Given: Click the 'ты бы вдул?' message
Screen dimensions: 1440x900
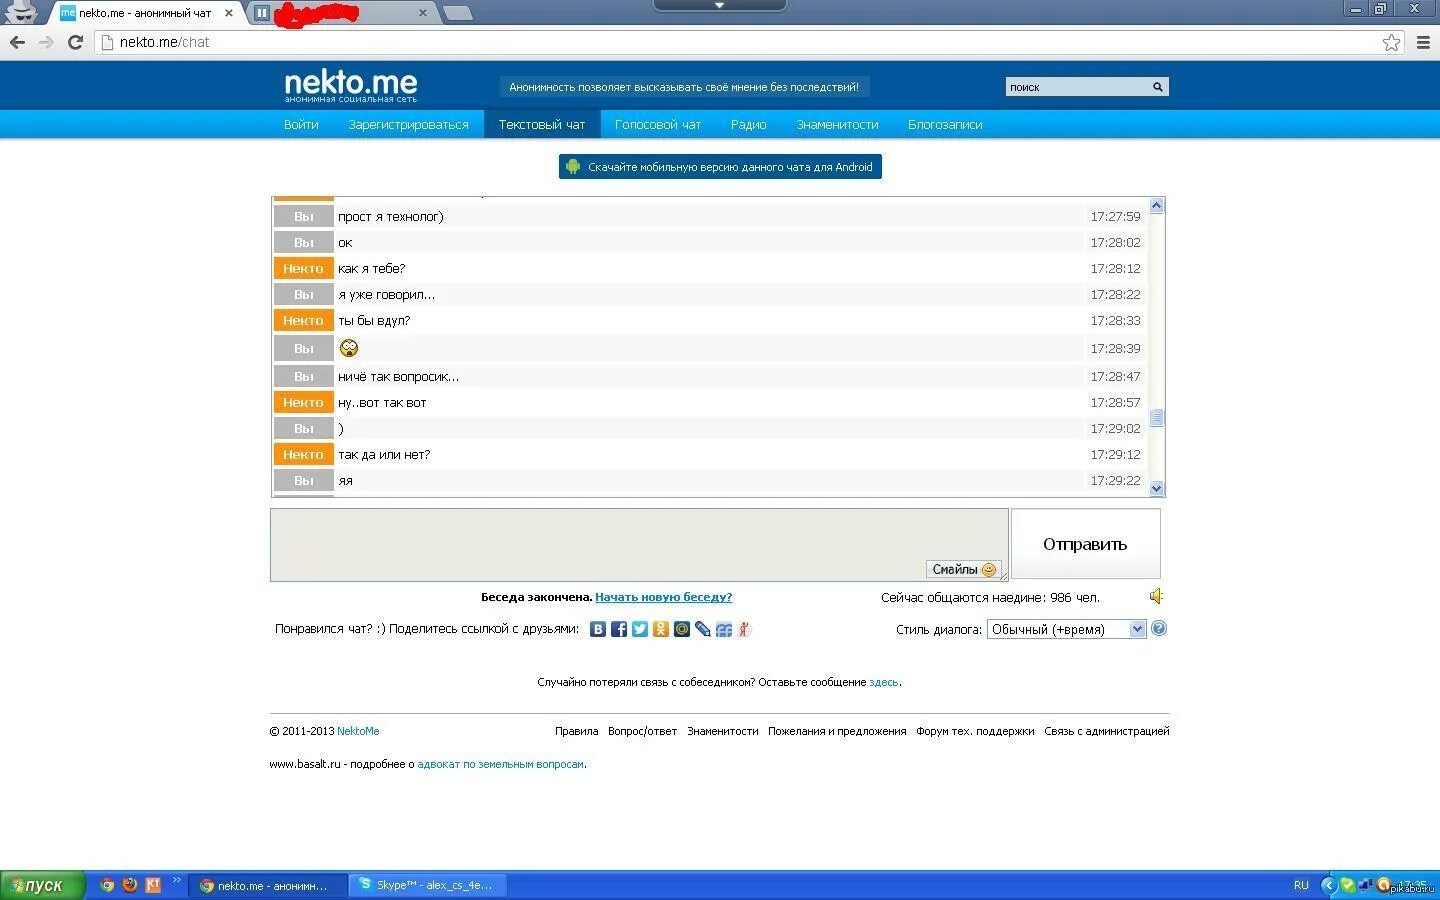Looking at the screenshot, I should tap(374, 321).
